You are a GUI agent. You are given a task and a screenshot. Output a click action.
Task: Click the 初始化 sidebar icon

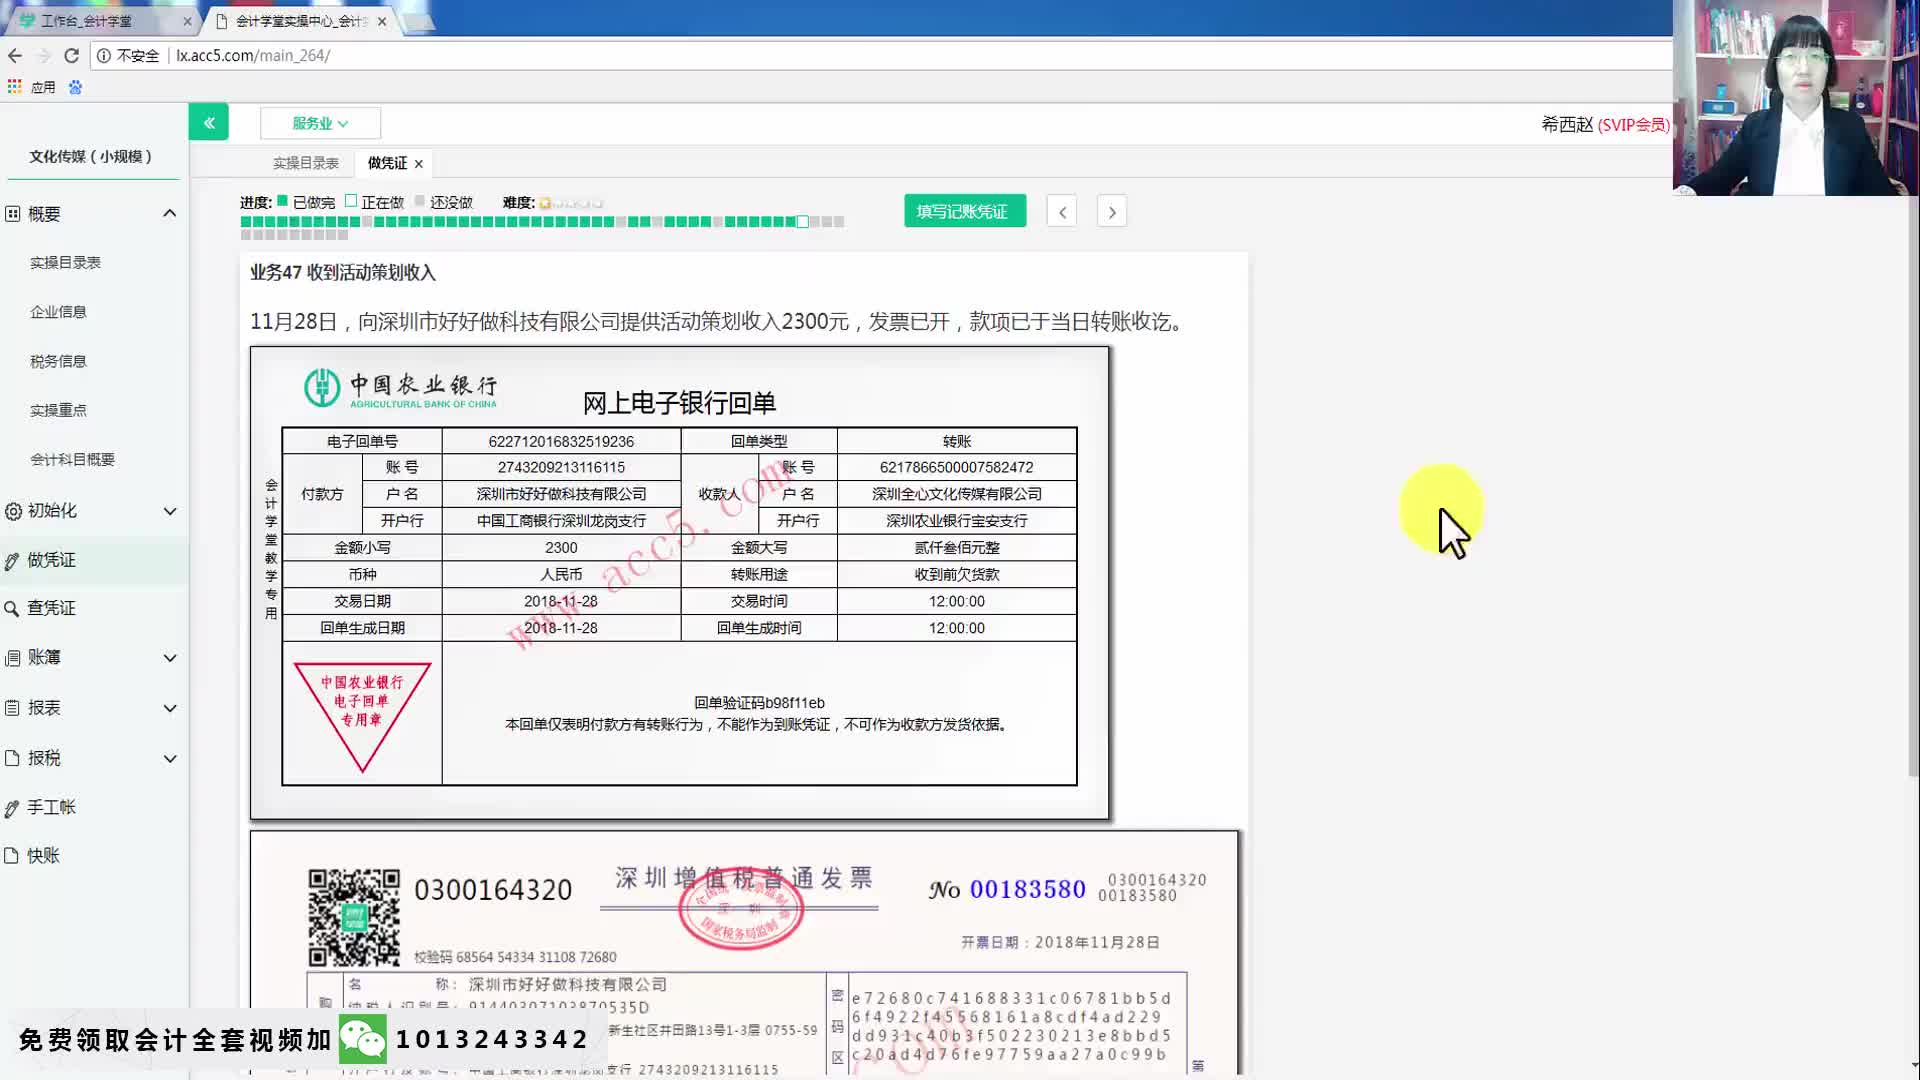(x=13, y=511)
